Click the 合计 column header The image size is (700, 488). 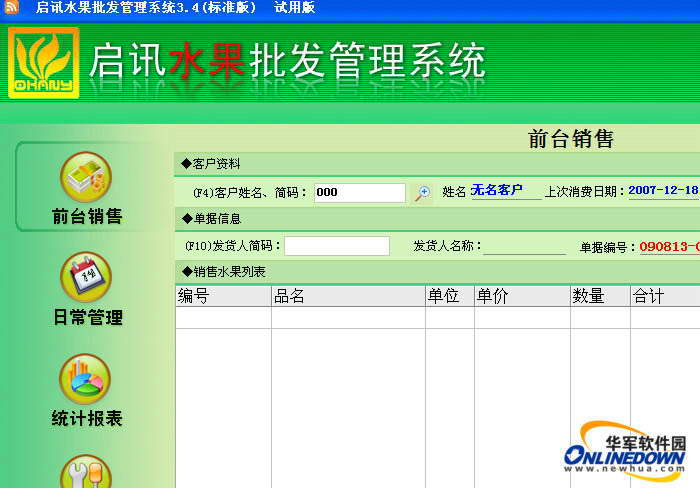(x=665, y=296)
